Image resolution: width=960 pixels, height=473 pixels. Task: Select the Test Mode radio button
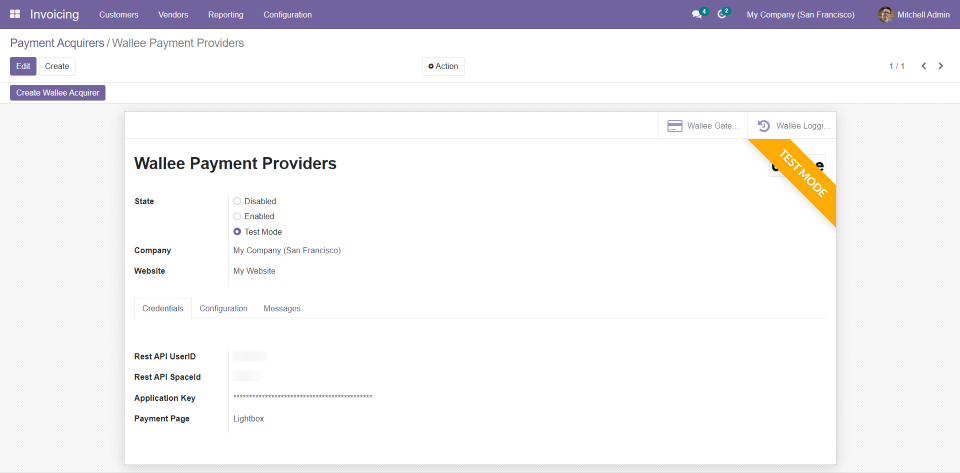237,232
